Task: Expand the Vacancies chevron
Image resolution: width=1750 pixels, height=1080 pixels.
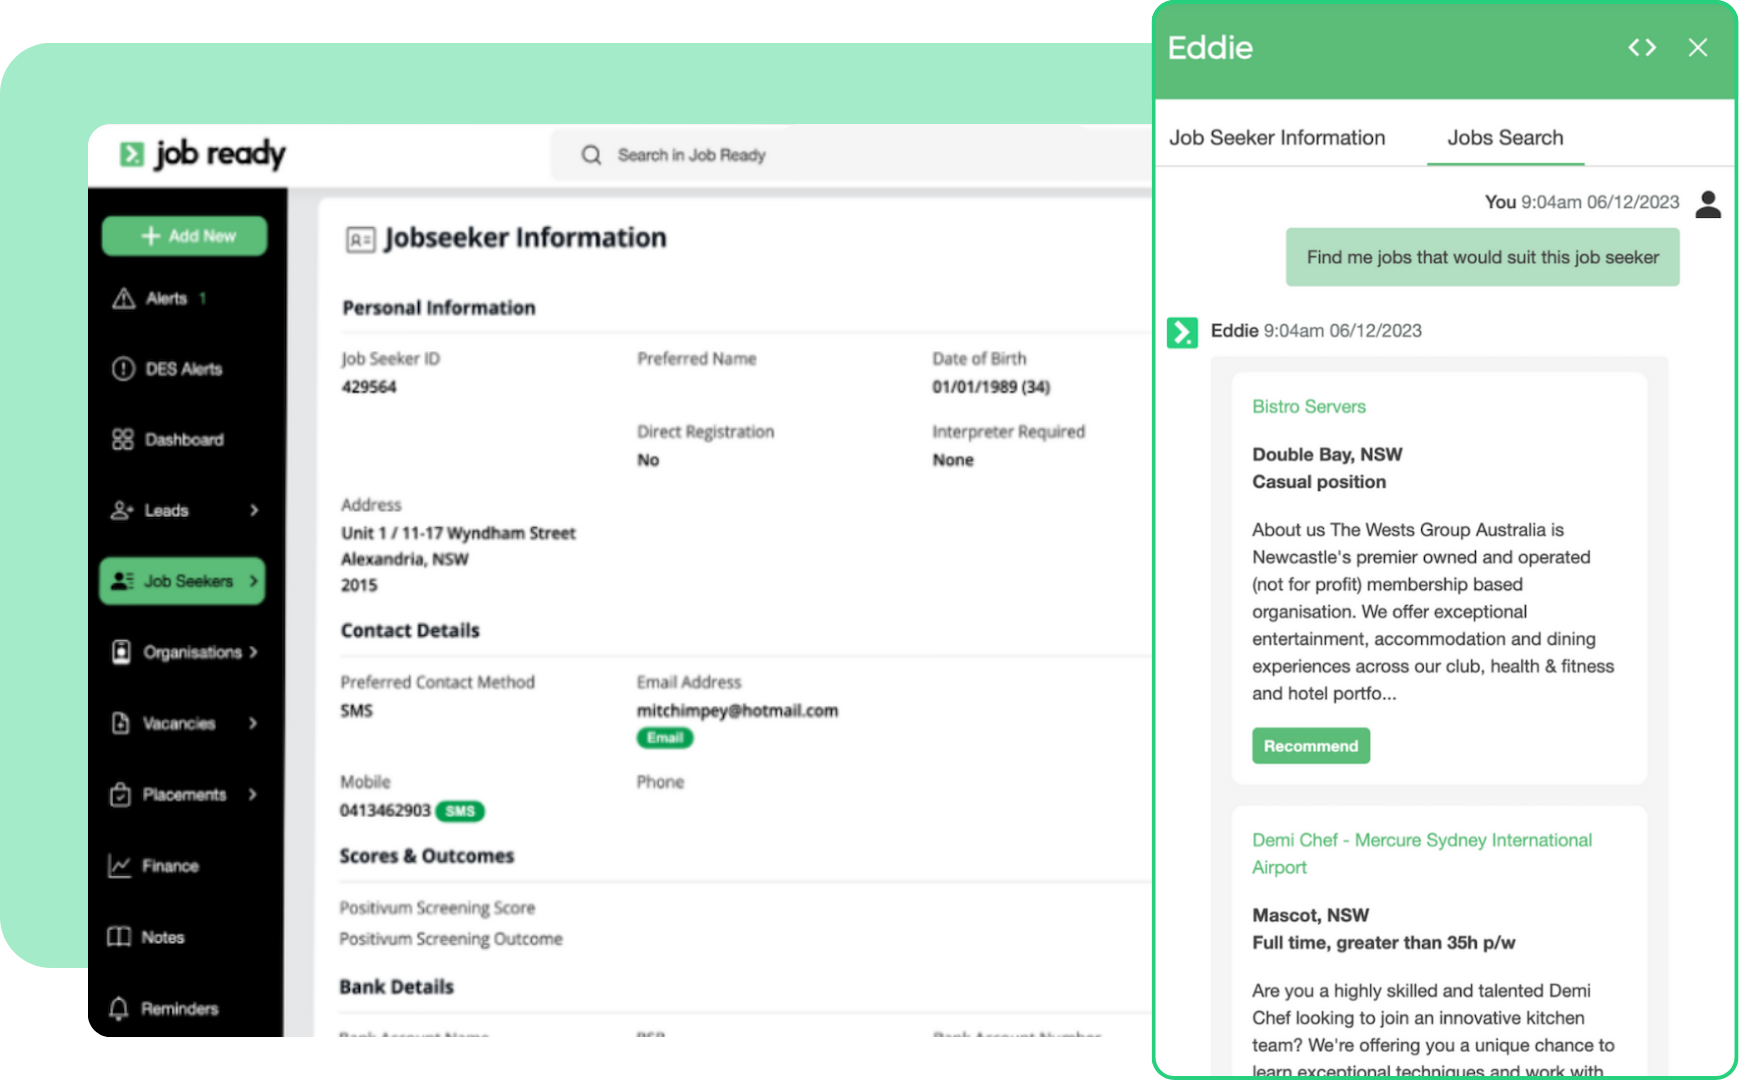Action: coord(253,723)
